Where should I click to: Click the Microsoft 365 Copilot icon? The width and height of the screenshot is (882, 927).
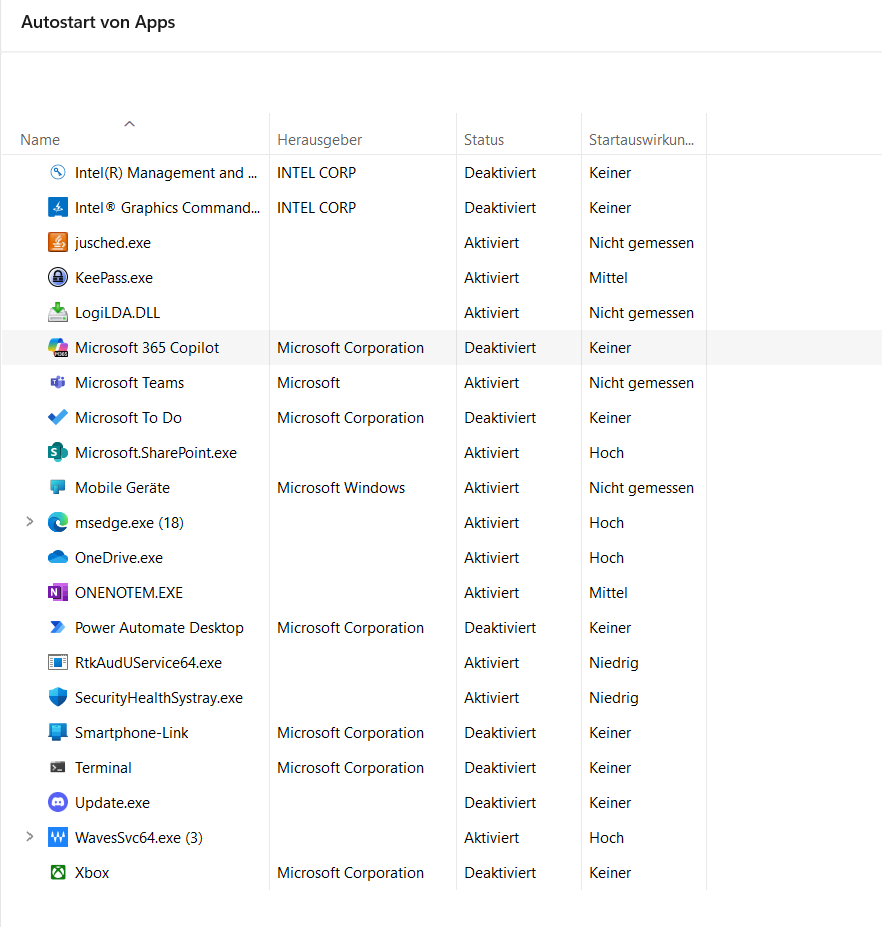pyautogui.click(x=57, y=348)
